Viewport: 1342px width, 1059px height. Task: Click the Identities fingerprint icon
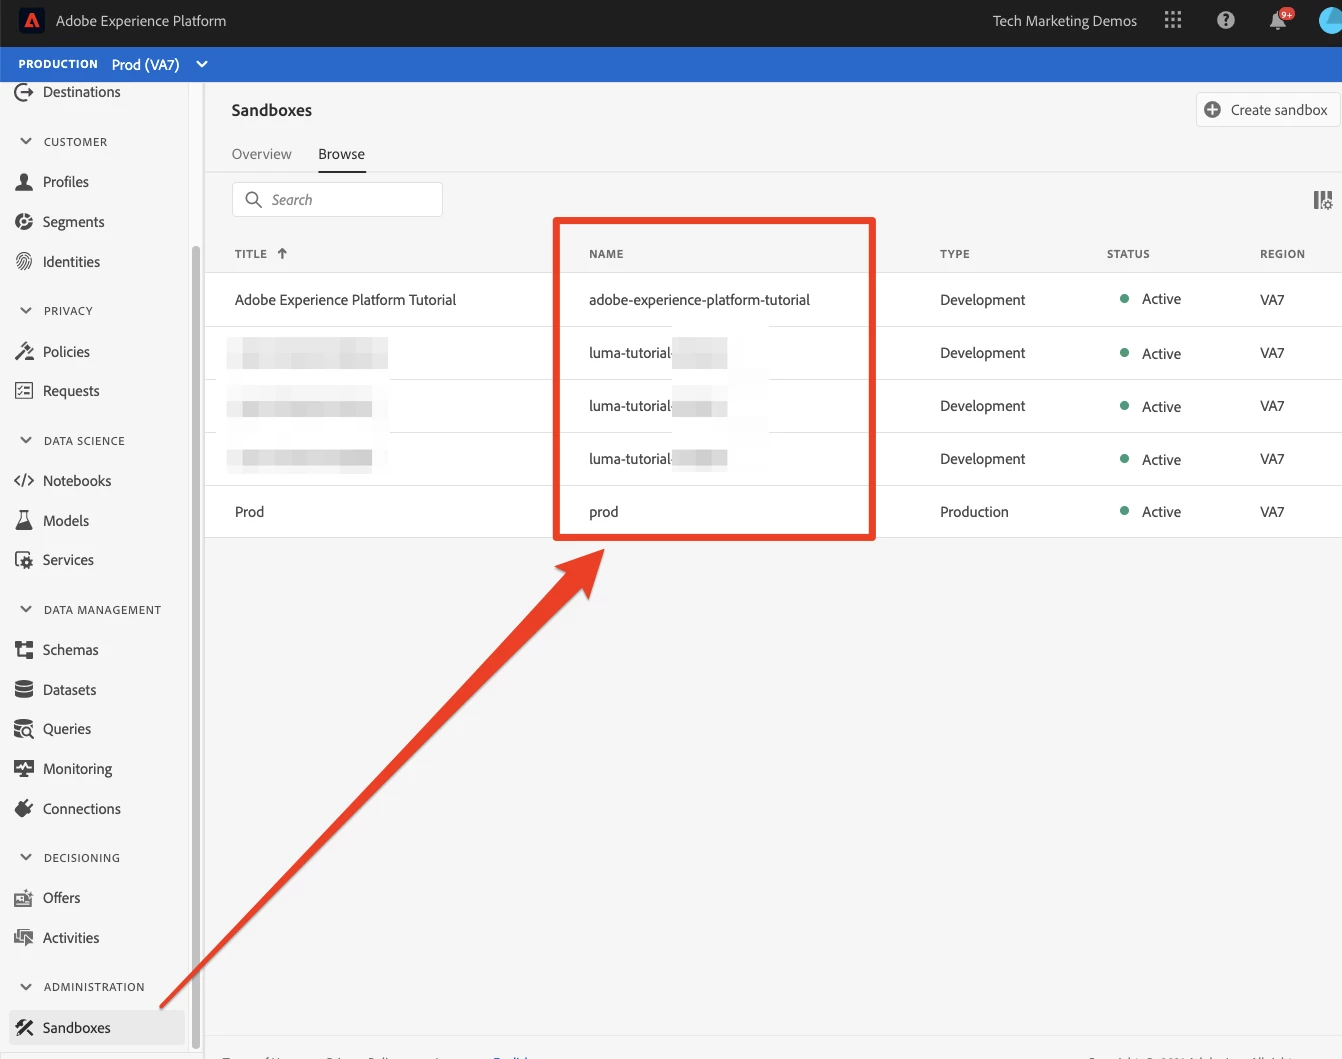pyautogui.click(x=24, y=262)
